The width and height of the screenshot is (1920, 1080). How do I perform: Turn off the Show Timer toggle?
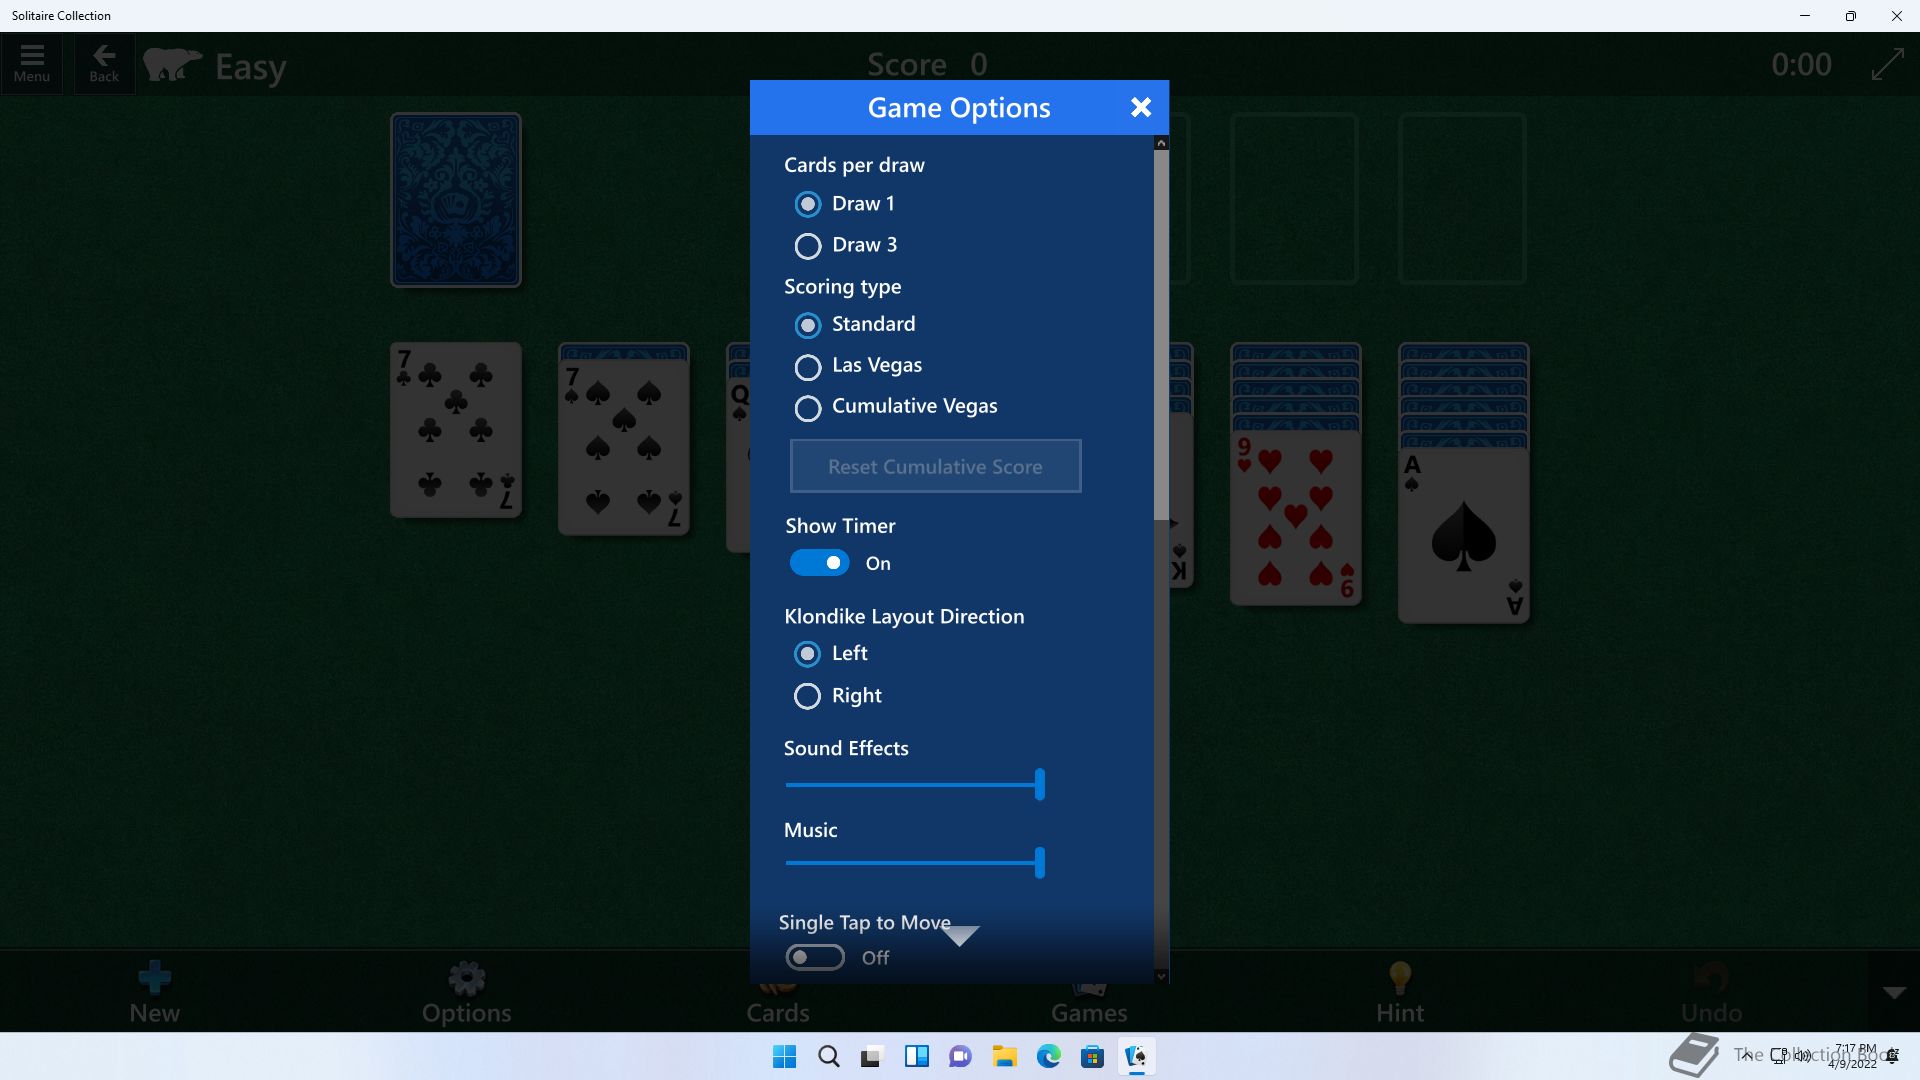[x=820, y=563]
